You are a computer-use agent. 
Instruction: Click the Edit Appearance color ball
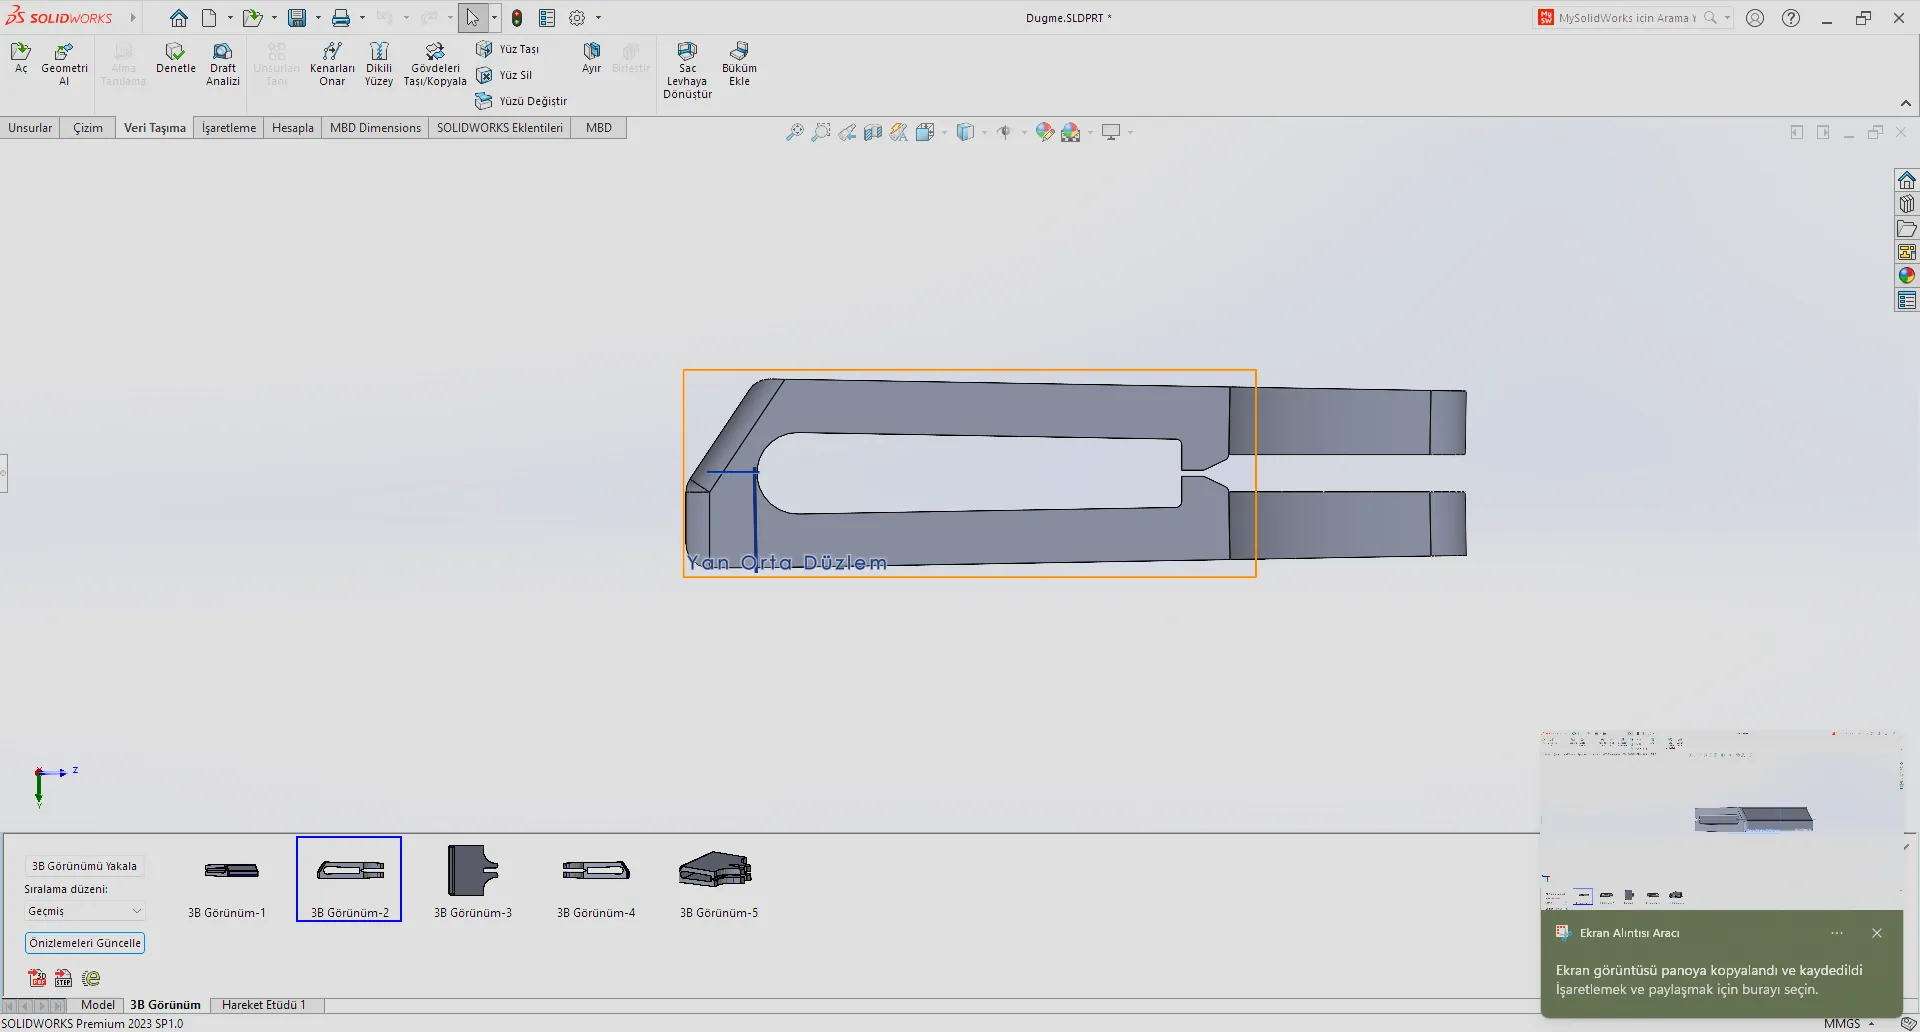[x=1044, y=132]
